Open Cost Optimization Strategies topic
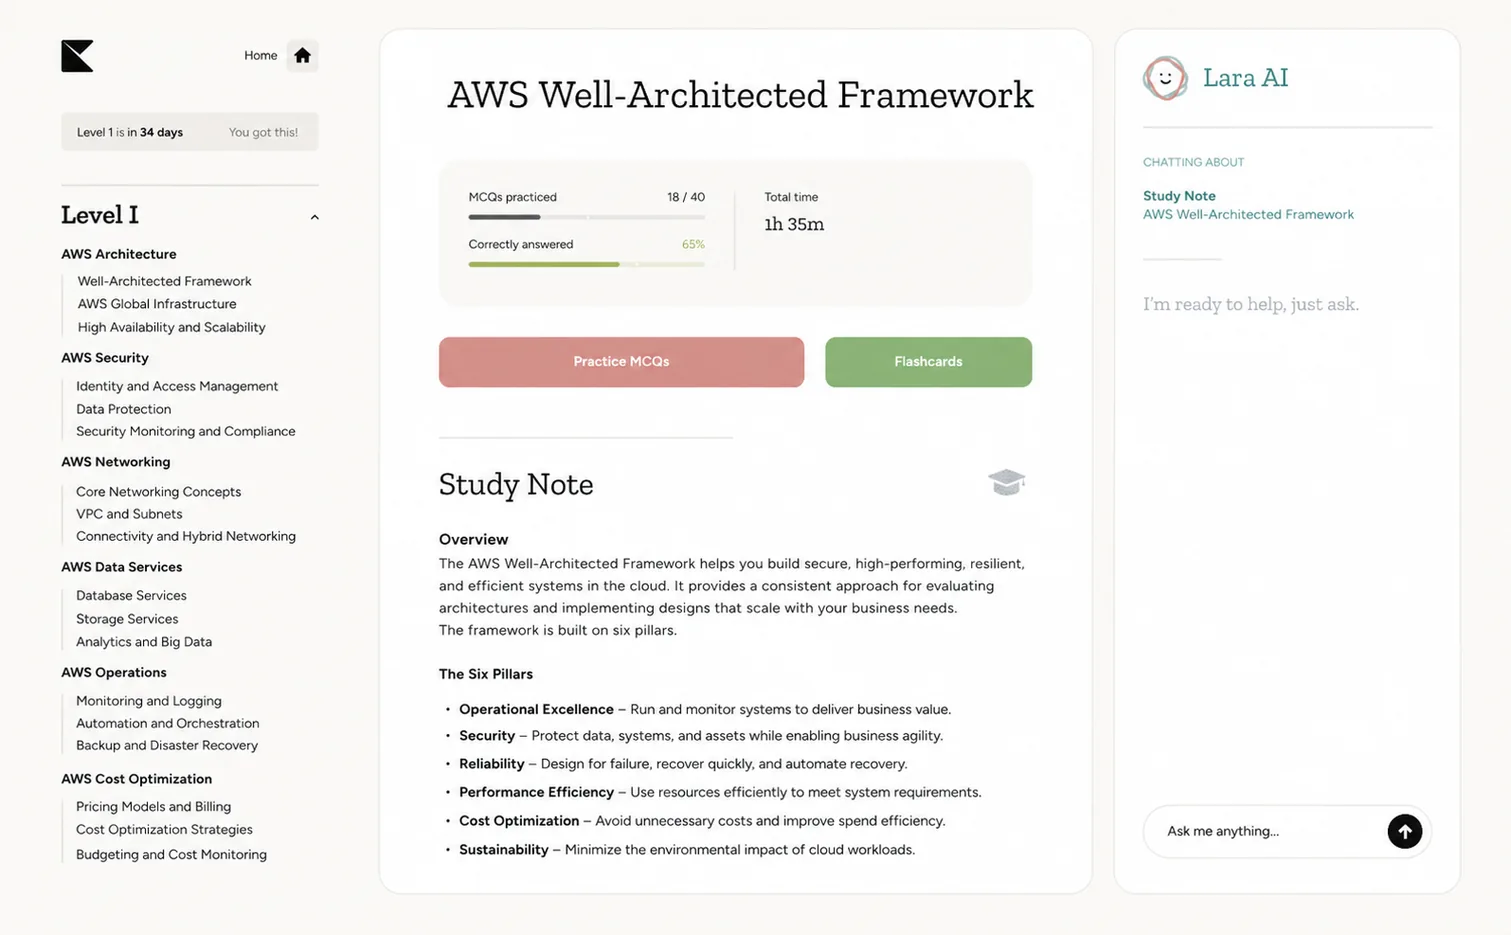The height and width of the screenshot is (935, 1511). click(164, 829)
